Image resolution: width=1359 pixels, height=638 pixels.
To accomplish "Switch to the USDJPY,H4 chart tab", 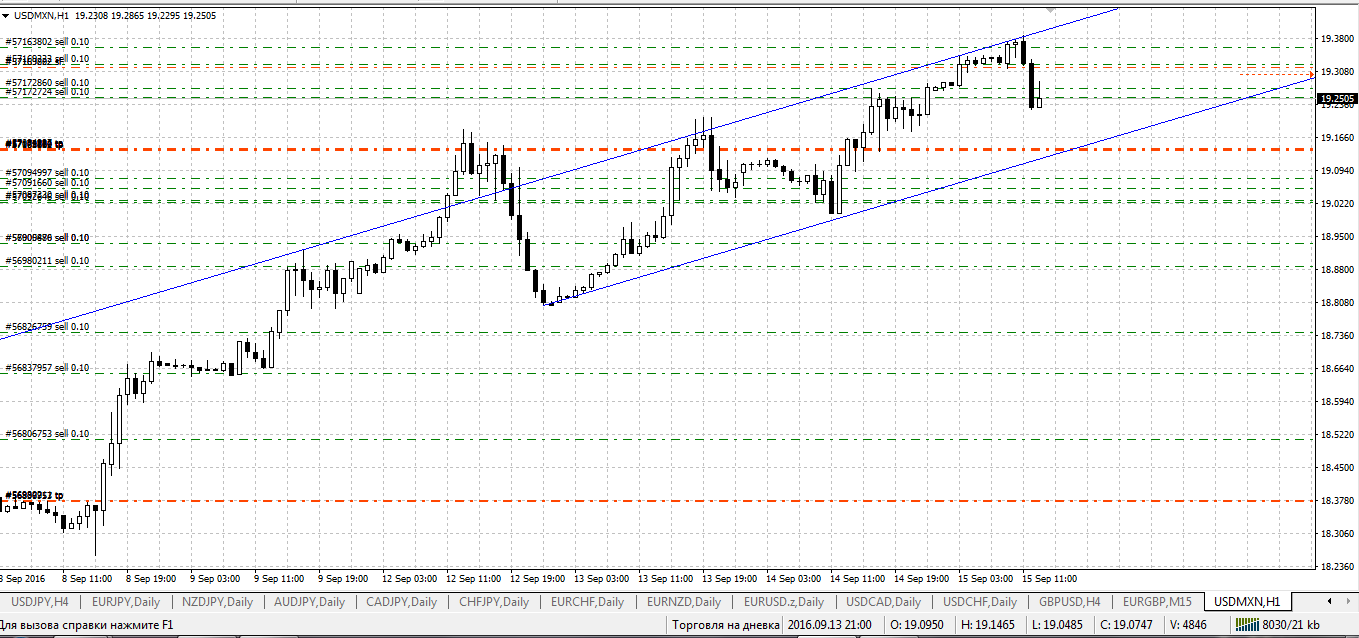I will click(x=40, y=602).
